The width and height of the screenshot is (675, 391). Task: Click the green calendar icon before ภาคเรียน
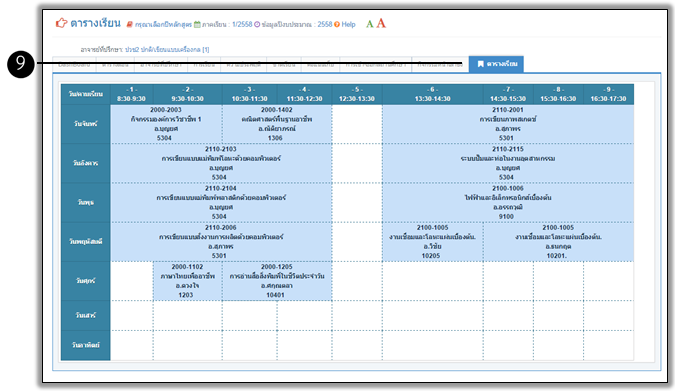pyautogui.click(x=197, y=25)
